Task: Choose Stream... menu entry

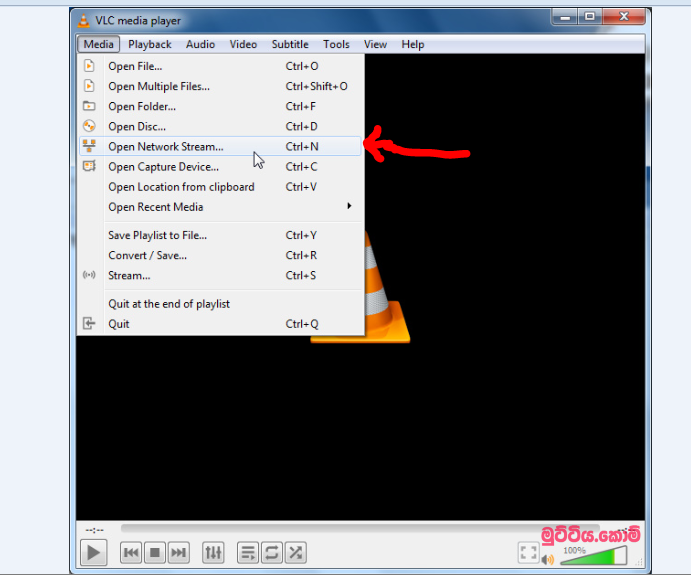Action: point(220,275)
